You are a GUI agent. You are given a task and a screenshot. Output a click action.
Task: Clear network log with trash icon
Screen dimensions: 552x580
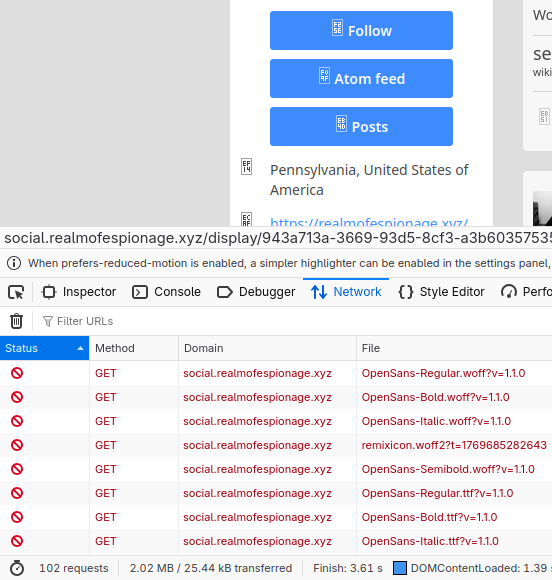coord(16,321)
